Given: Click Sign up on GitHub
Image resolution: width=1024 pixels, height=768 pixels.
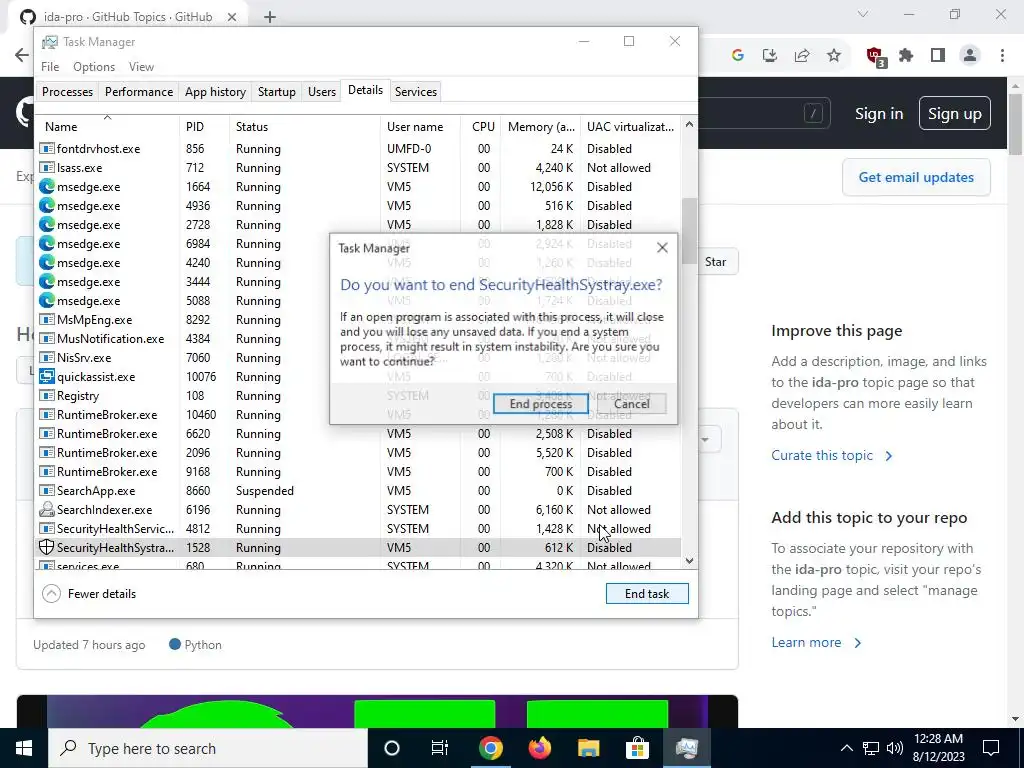Looking at the screenshot, I should (955, 114).
